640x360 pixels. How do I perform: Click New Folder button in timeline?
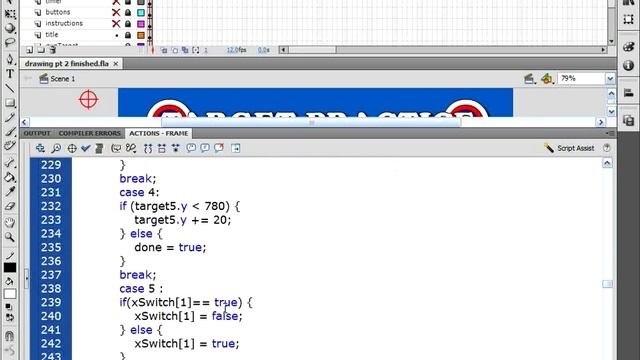coord(41,50)
